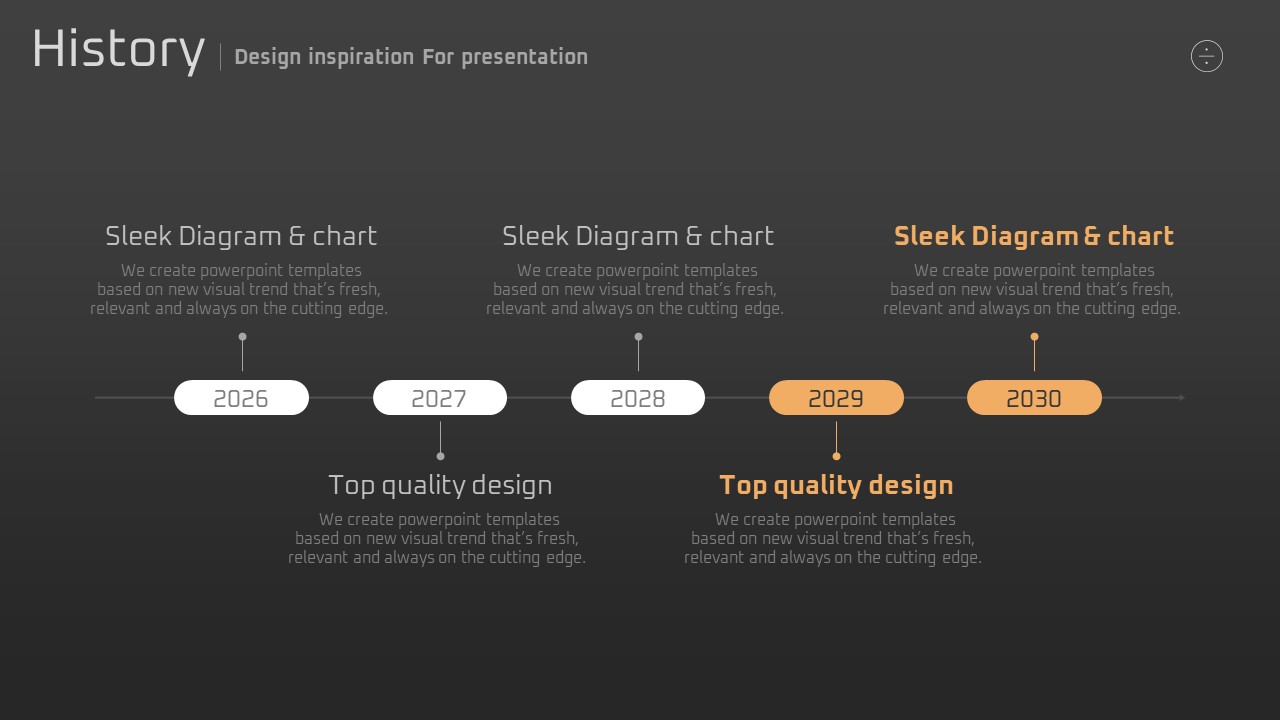
Task: Select the 2026 timeline pill
Action: point(241,398)
